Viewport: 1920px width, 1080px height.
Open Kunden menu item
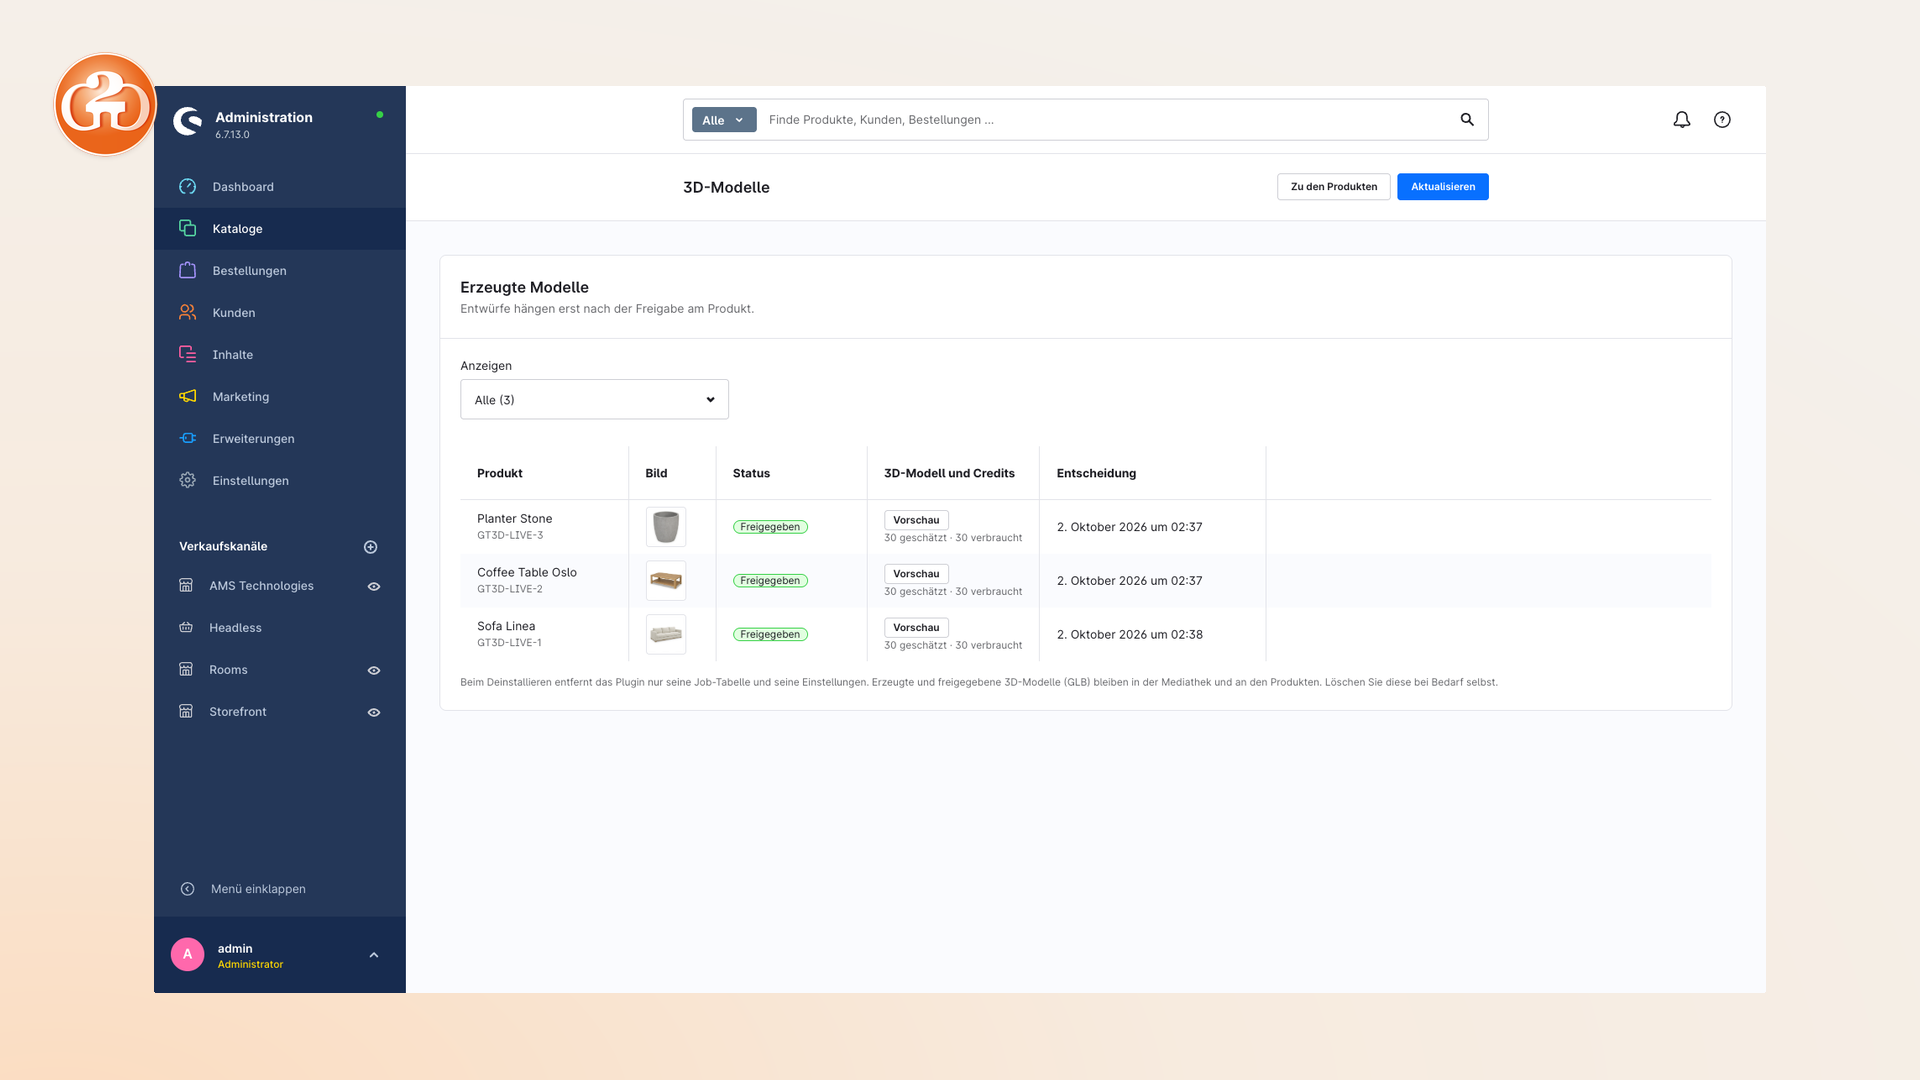point(280,313)
